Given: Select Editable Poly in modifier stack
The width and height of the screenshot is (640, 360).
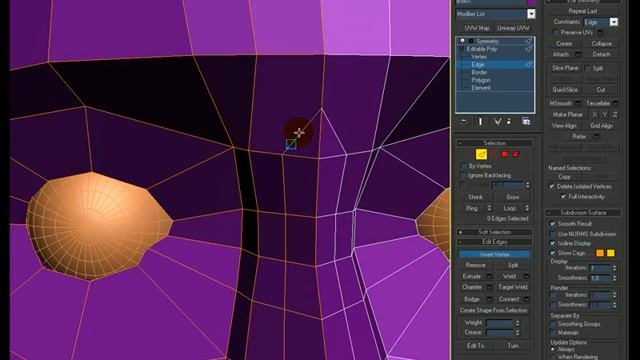Looking at the screenshot, I should coord(482,49).
